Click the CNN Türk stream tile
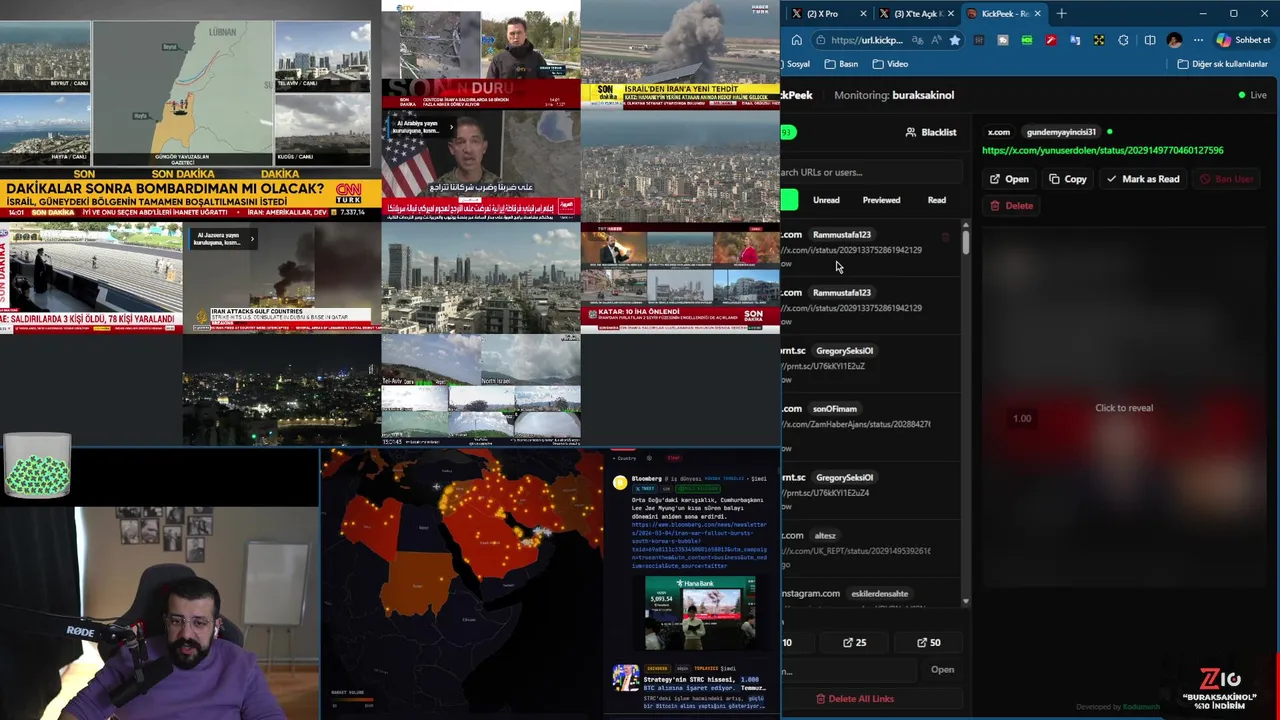Viewport: 1280px width, 720px height. pyautogui.click(x=190, y=111)
